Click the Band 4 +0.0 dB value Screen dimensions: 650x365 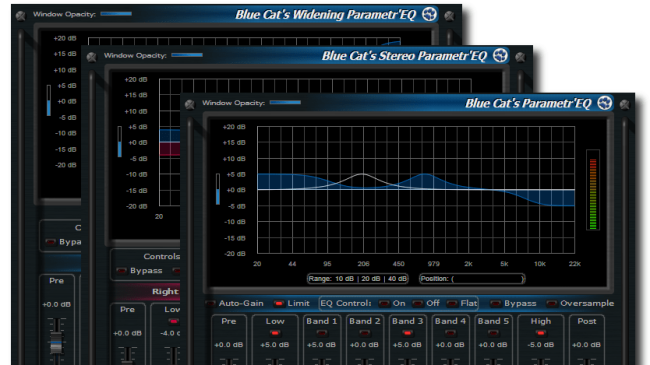pyautogui.click(x=450, y=345)
